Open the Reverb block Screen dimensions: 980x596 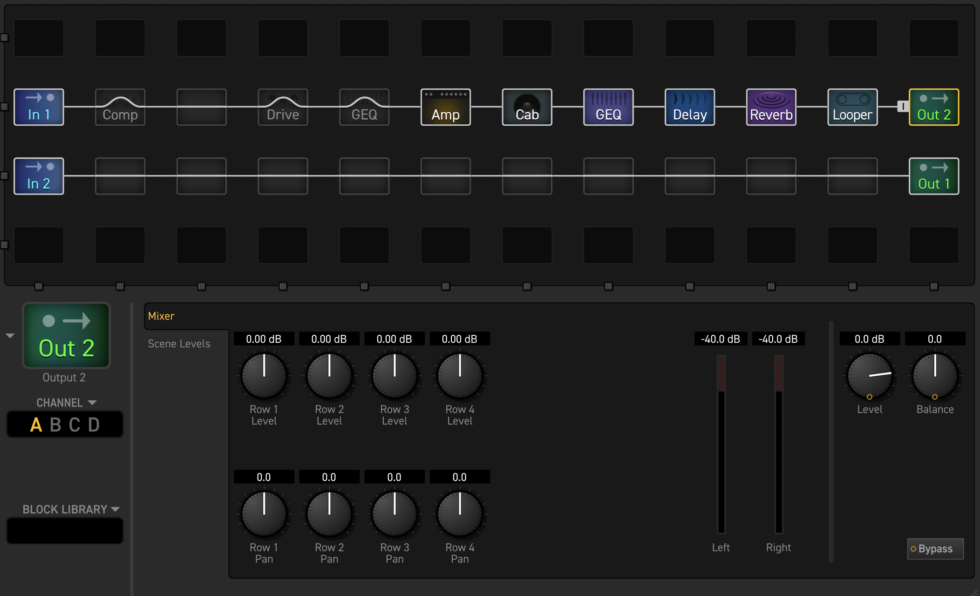pos(771,107)
